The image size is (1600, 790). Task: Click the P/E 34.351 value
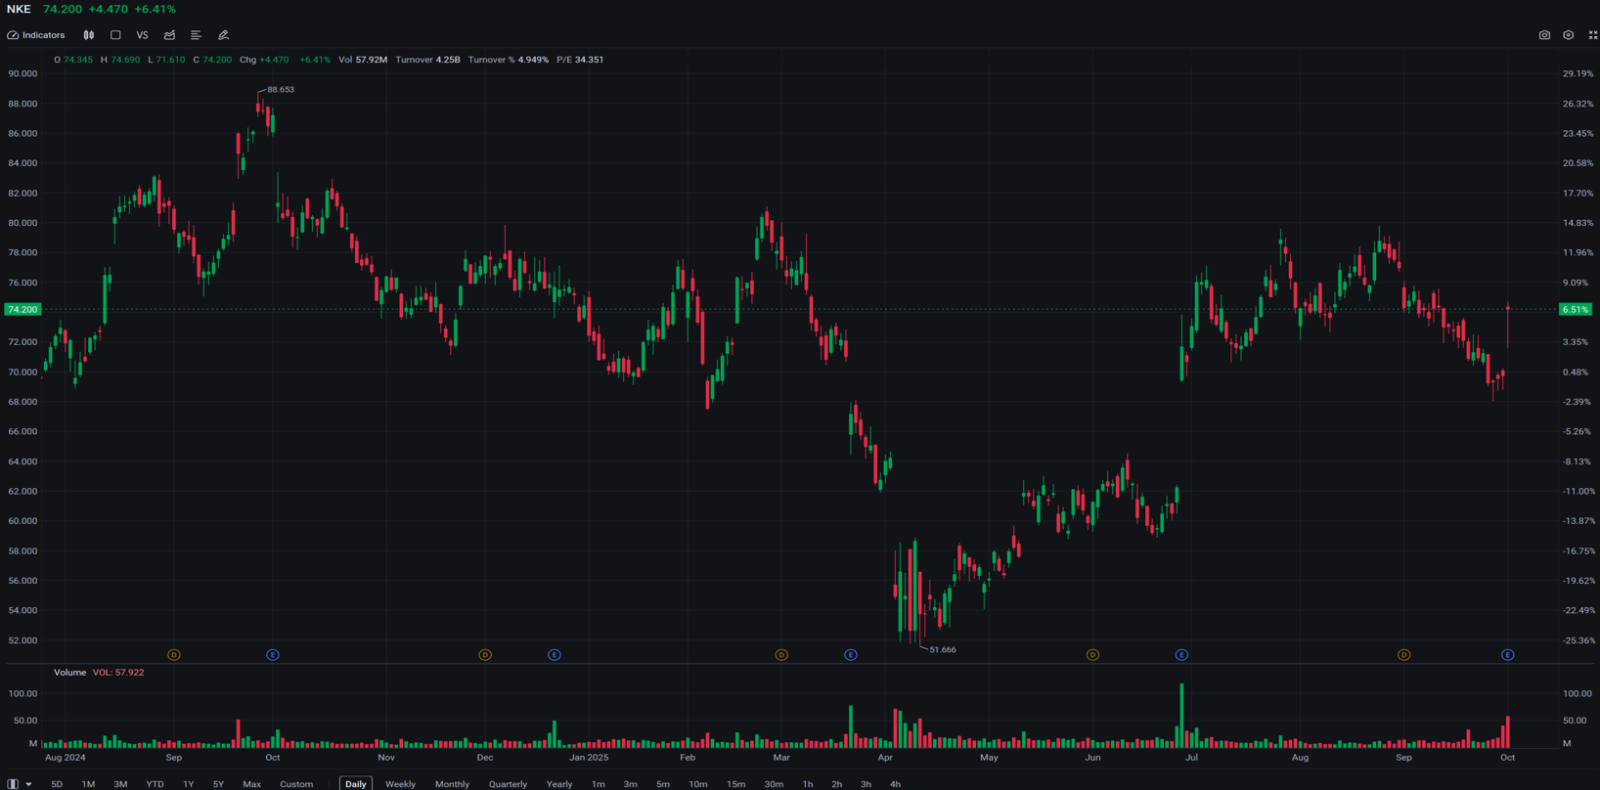click(580, 60)
